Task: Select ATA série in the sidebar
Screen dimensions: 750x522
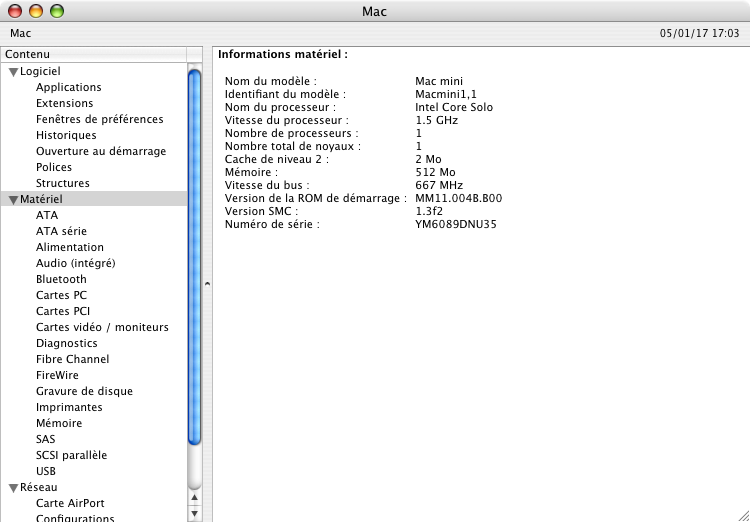Action: (x=61, y=231)
